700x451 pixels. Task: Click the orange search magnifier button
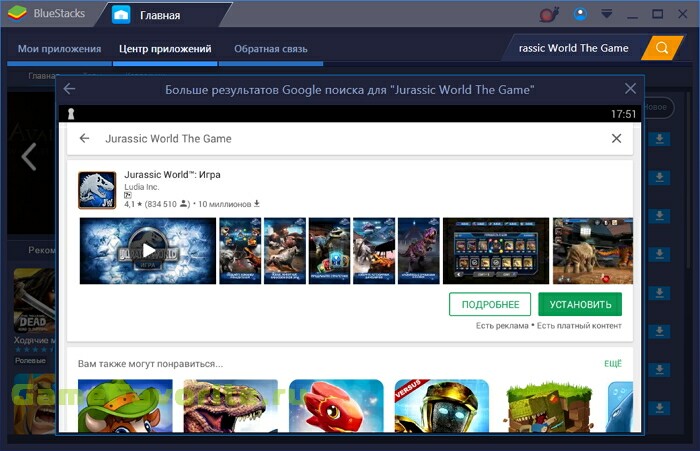click(662, 48)
